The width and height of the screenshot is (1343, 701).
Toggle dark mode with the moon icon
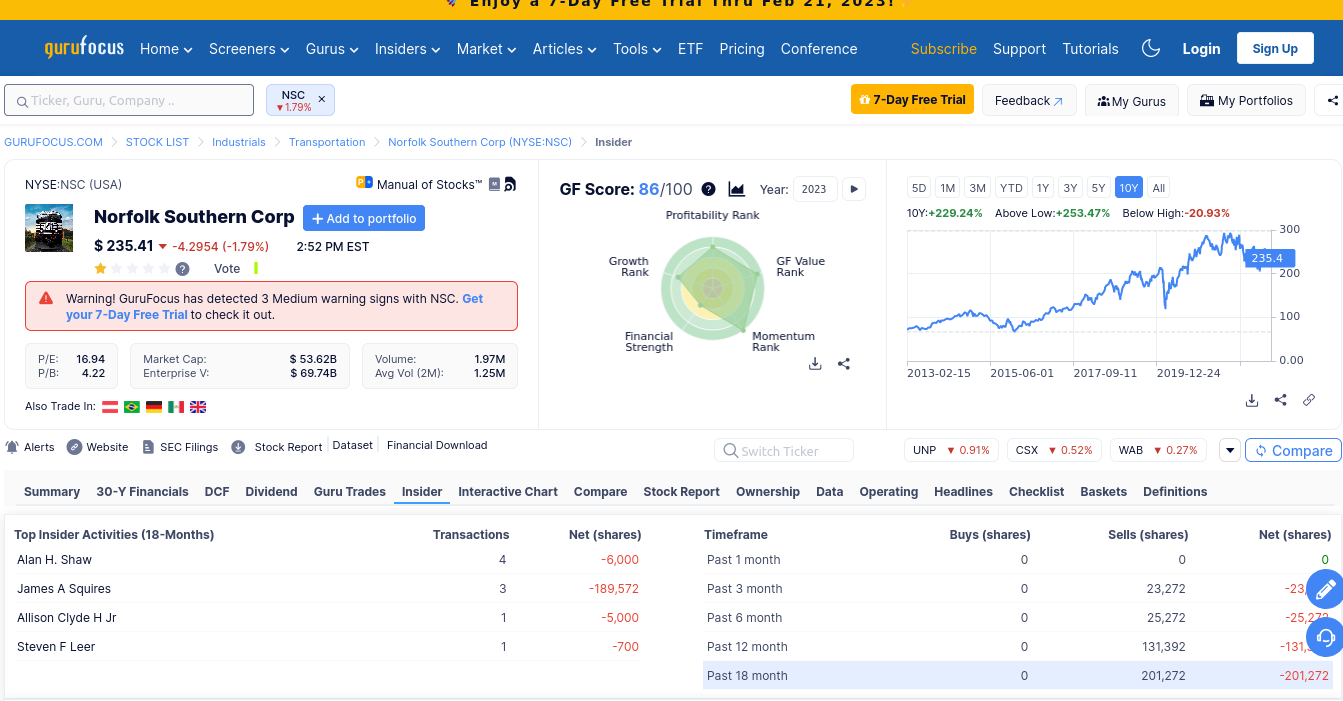pyautogui.click(x=1151, y=48)
